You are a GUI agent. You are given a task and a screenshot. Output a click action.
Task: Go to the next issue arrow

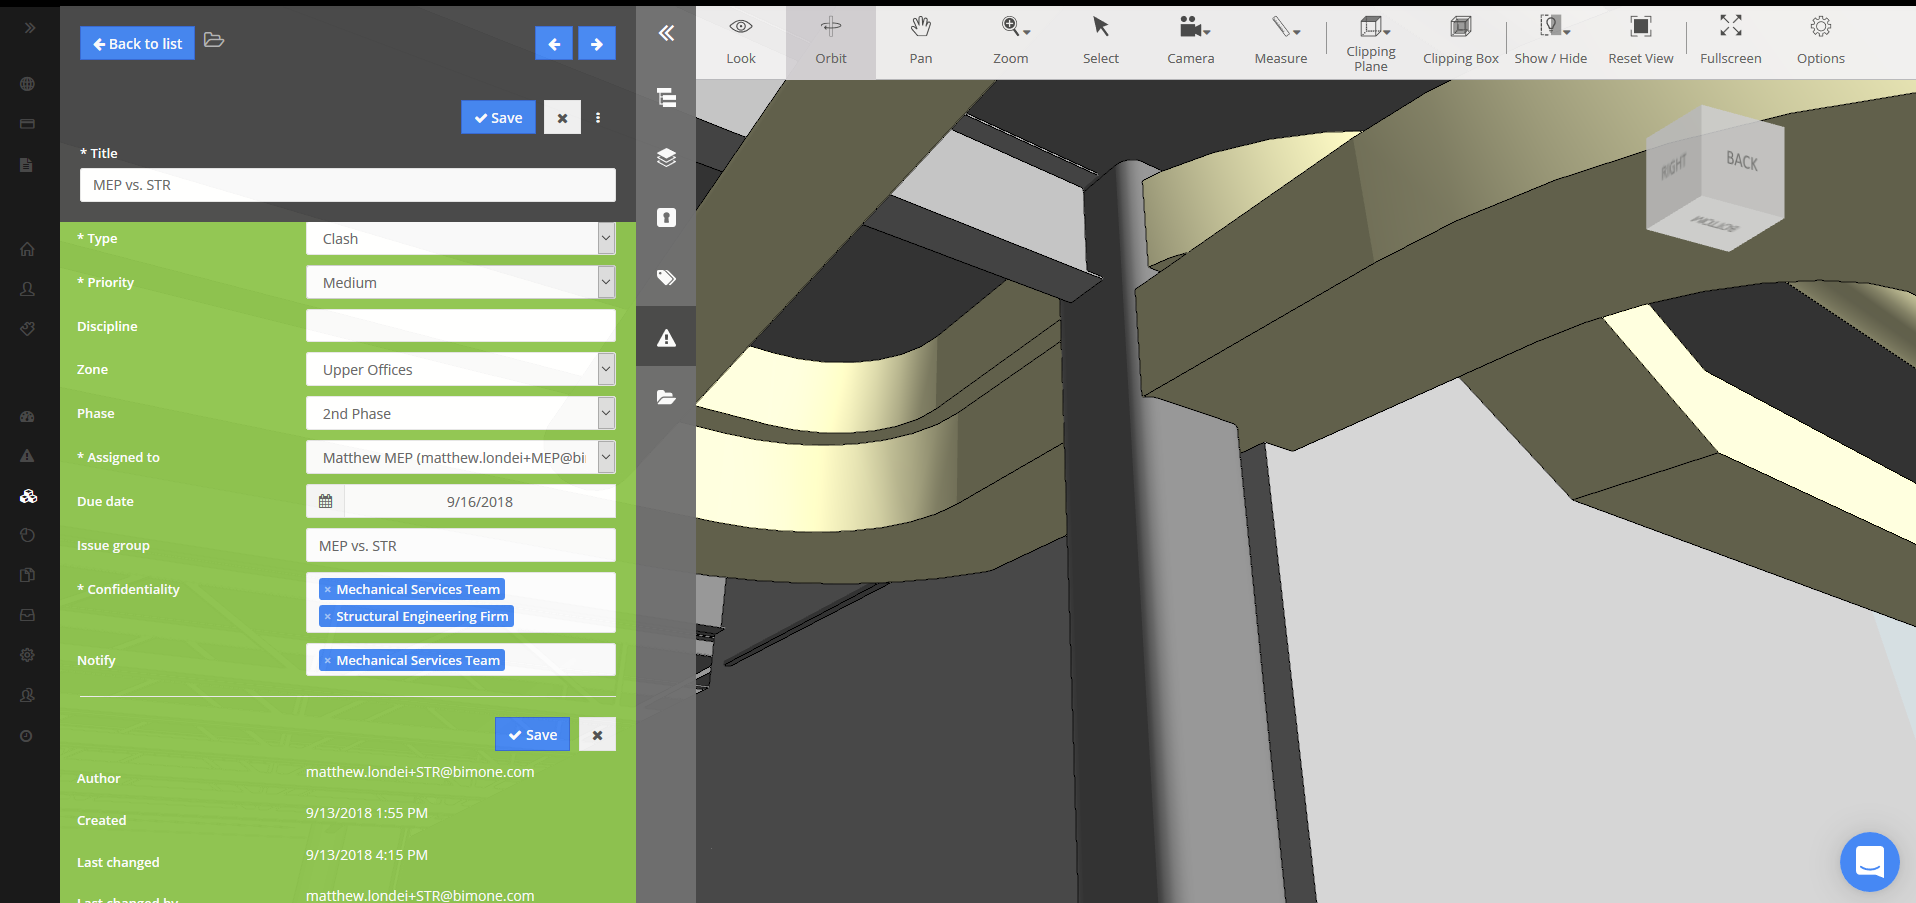click(597, 43)
